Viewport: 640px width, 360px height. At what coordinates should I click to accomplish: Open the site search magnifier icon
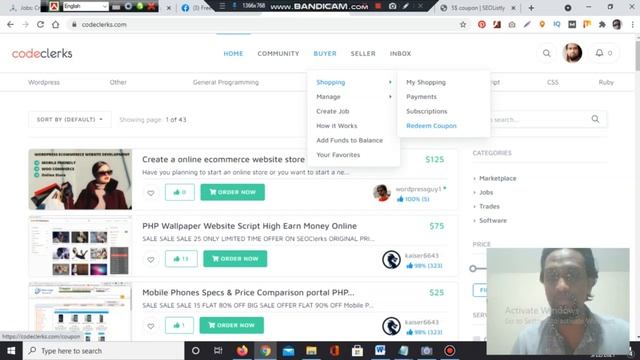(x=547, y=53)
